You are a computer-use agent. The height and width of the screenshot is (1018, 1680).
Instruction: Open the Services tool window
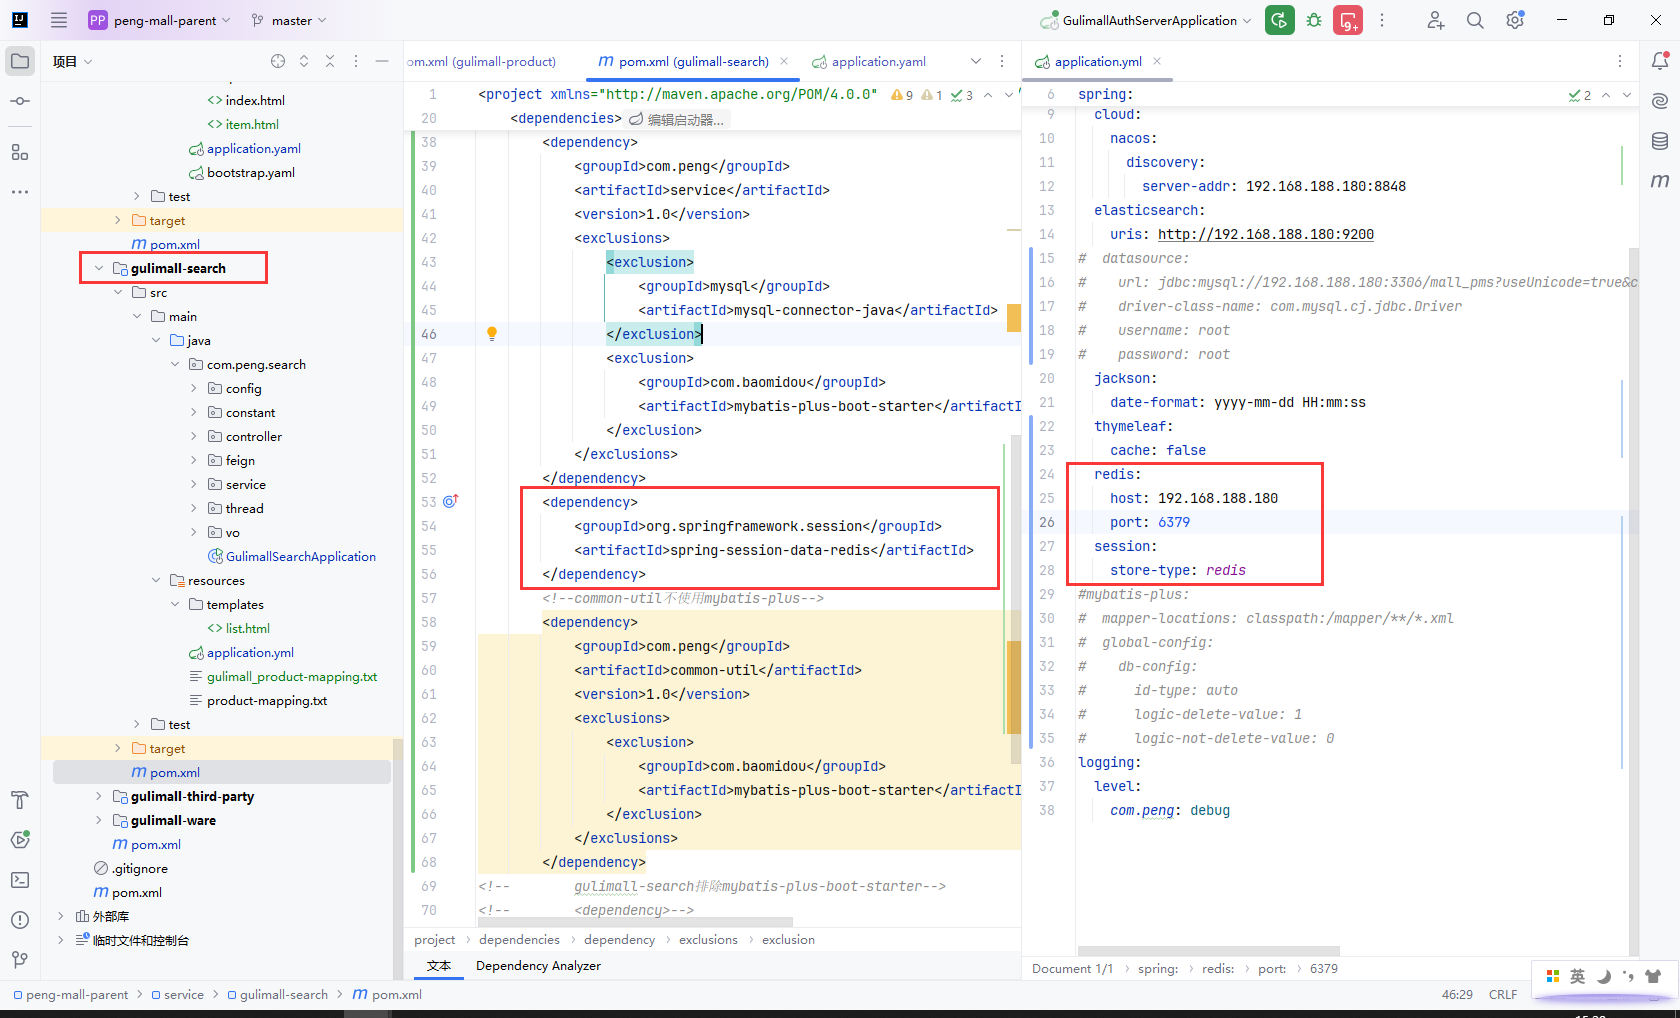click(x=20, y=840)
